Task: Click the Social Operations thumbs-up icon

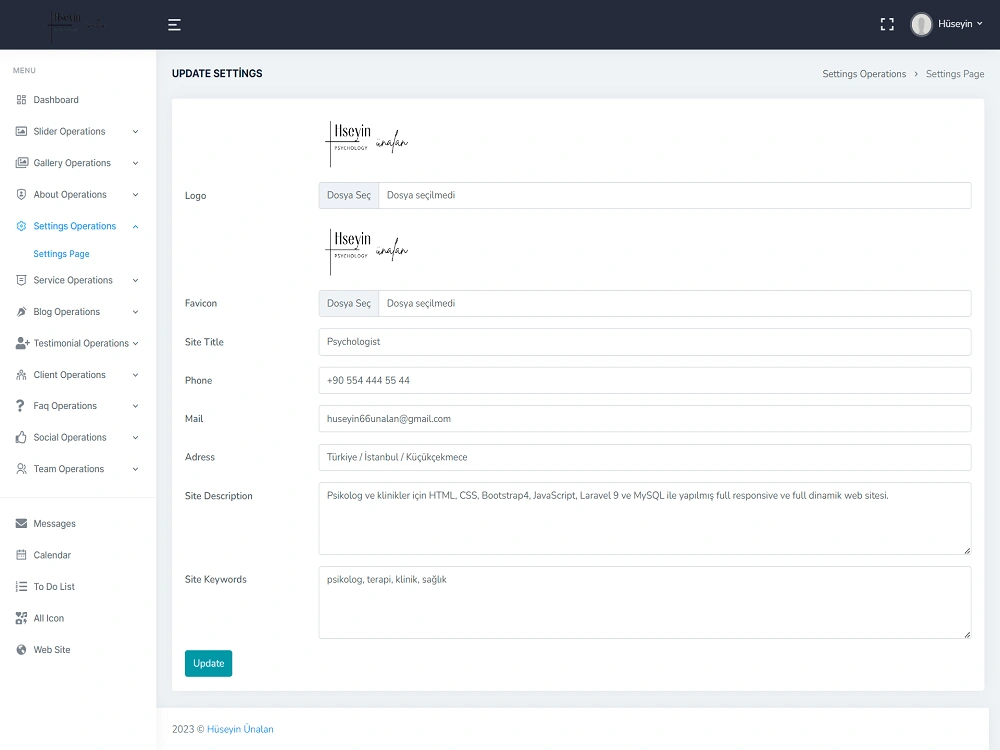Action: 21,438
